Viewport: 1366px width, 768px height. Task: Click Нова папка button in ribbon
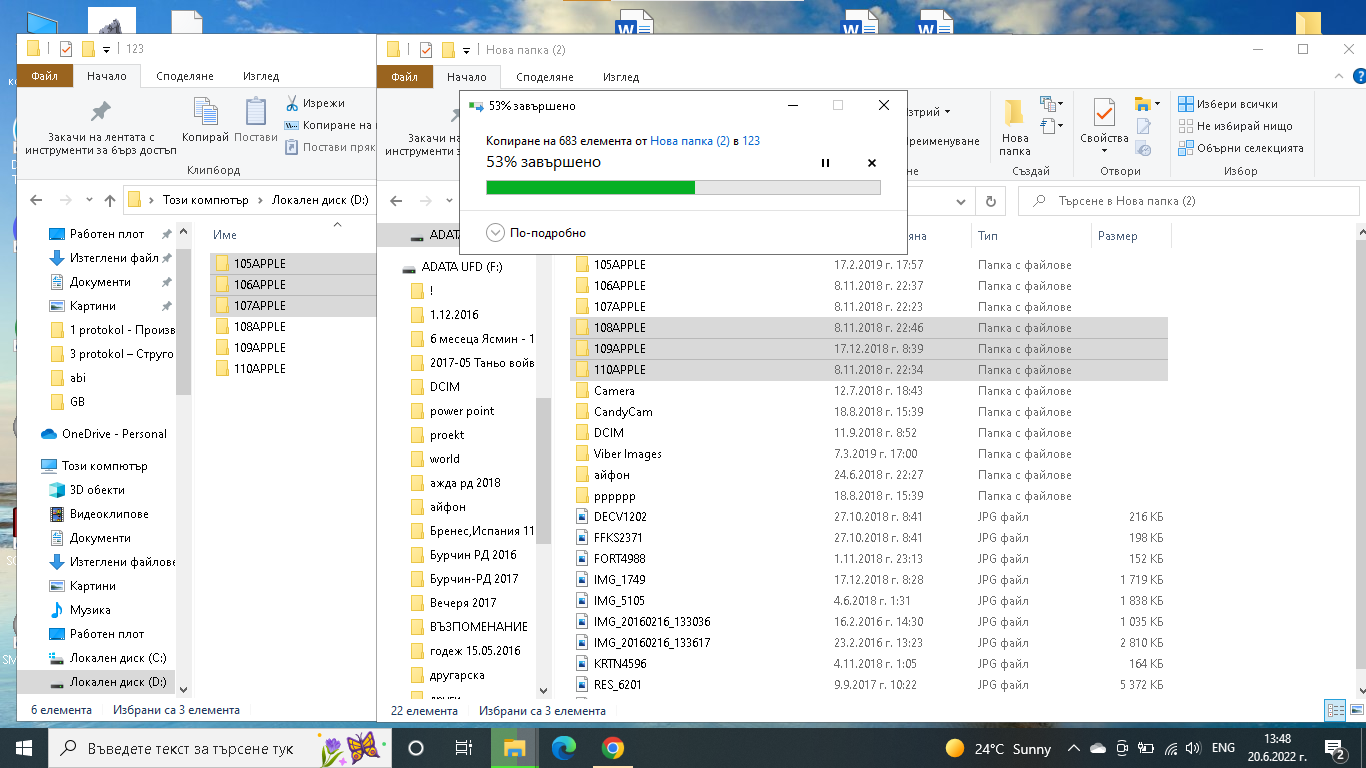[x=1014, y=127]
